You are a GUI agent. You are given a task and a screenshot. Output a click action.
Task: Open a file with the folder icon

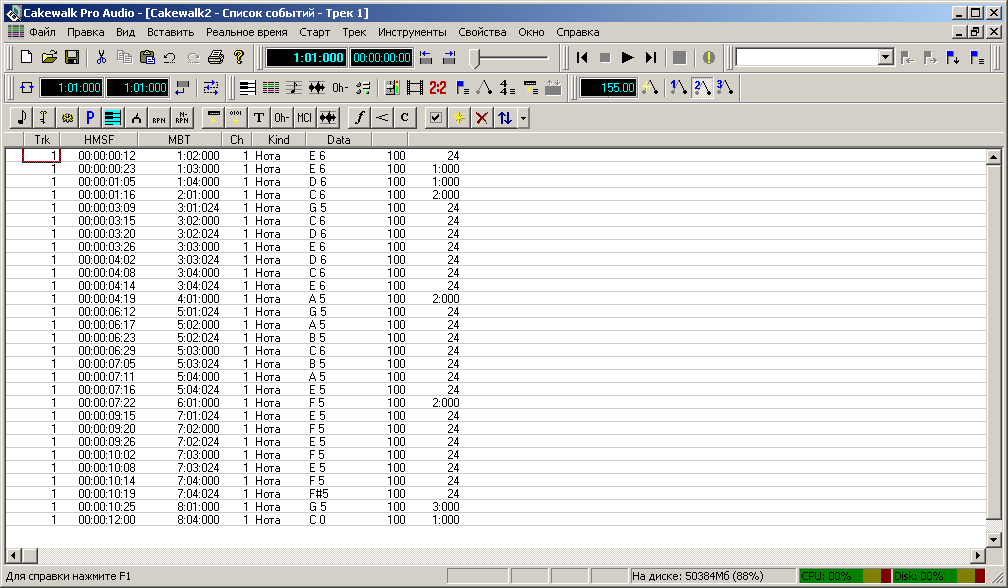[50, 57]
